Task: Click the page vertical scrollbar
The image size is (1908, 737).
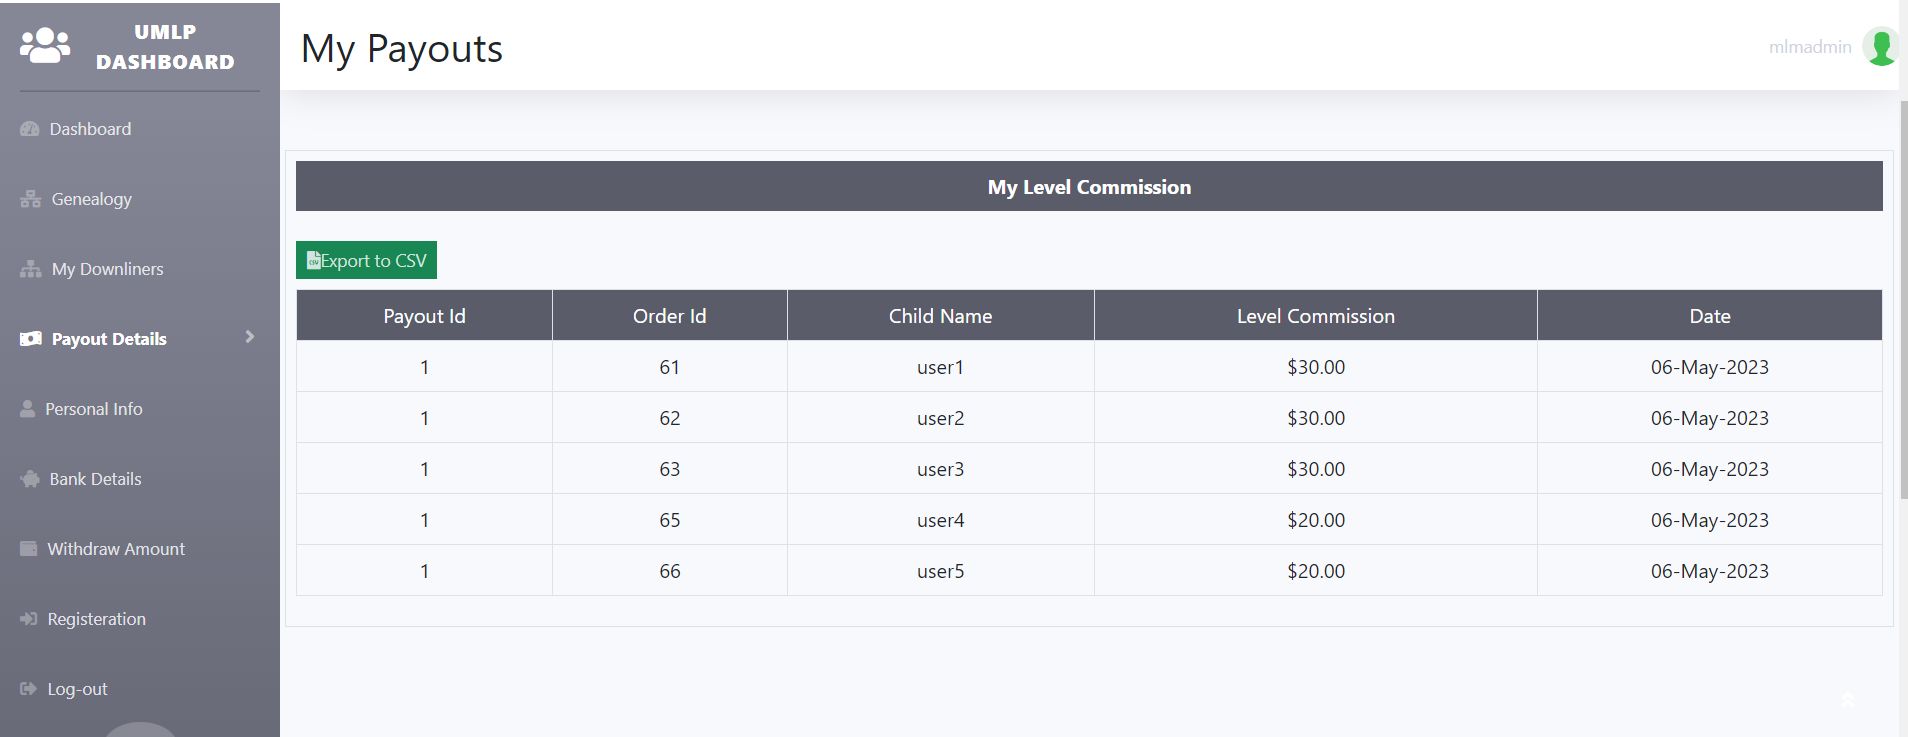Action: (x=1902, y=300)
